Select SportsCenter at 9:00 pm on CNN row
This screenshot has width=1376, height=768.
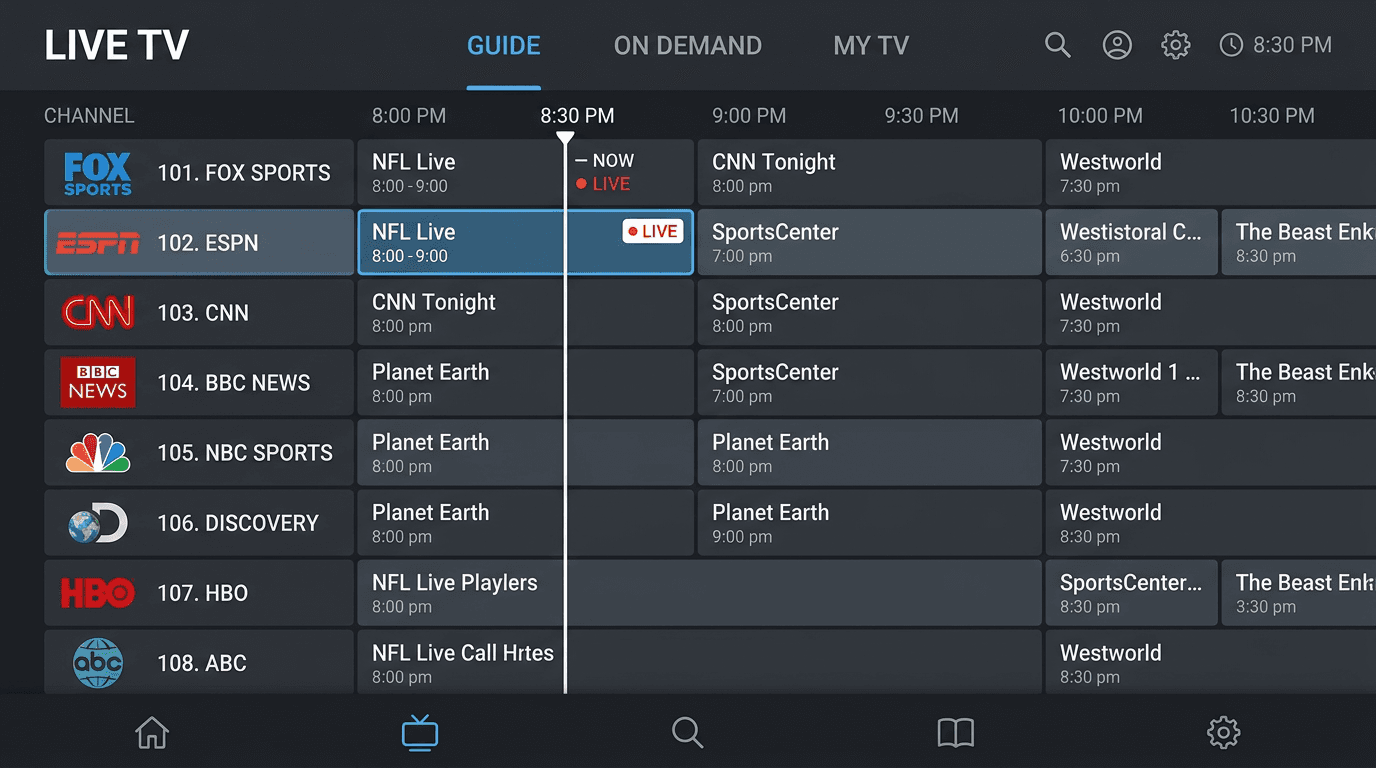tap(870, 312)
